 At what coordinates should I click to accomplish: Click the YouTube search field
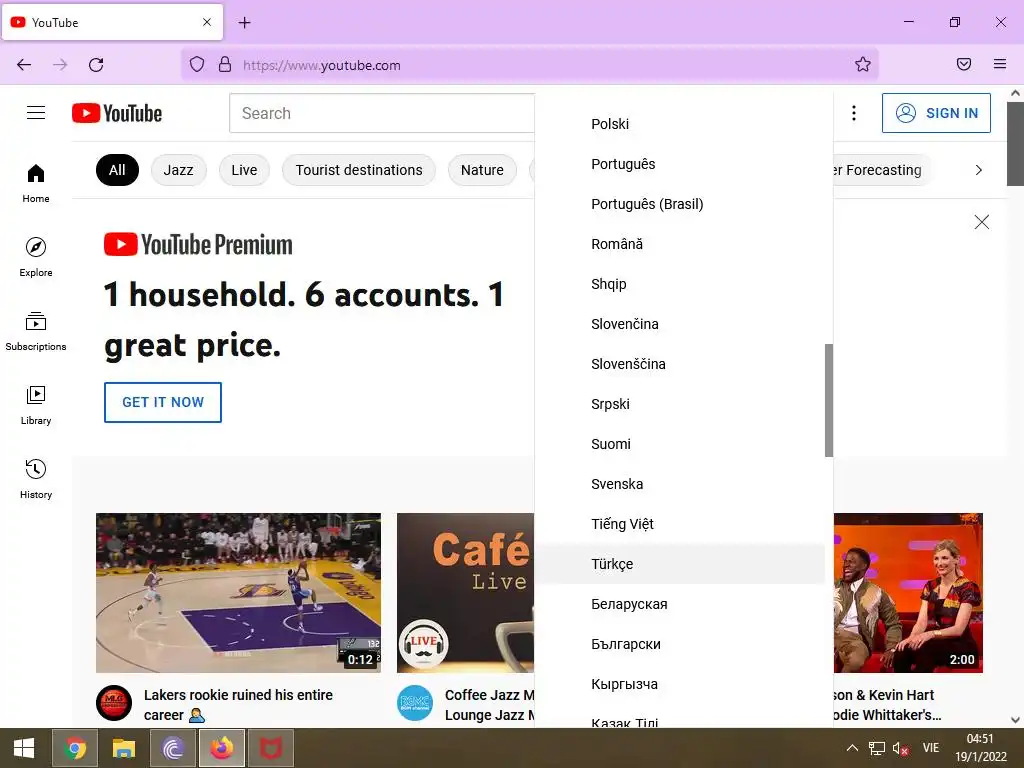pyautogui.click(x=381, y=113)
